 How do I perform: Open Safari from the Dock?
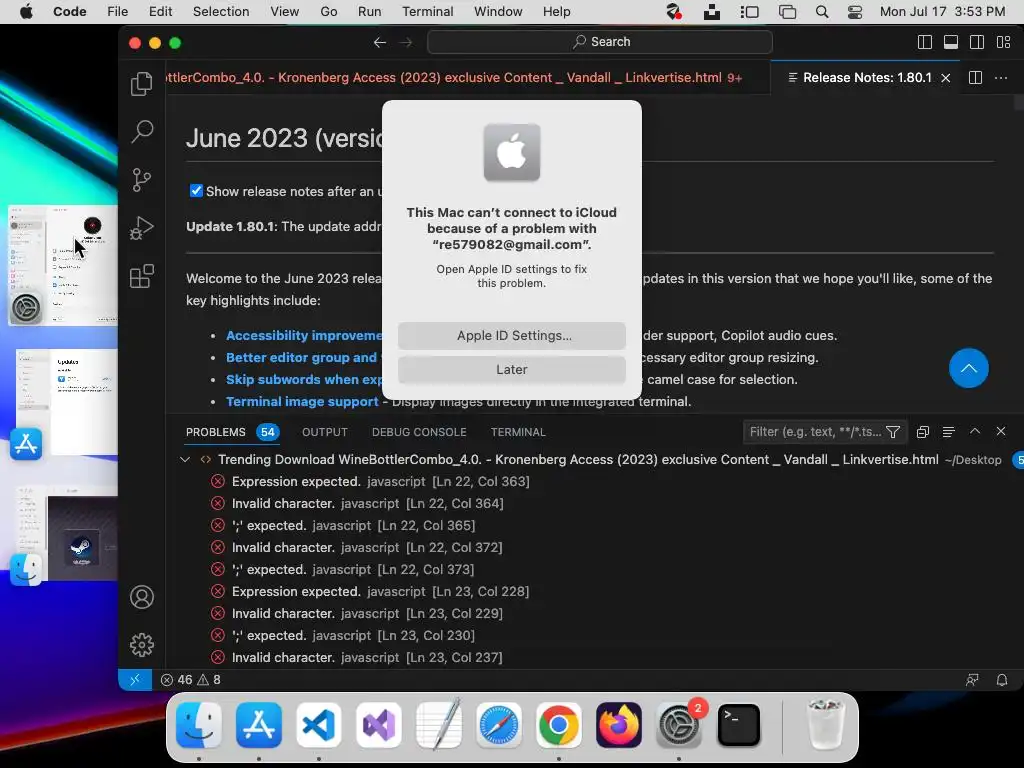point(499,725)
